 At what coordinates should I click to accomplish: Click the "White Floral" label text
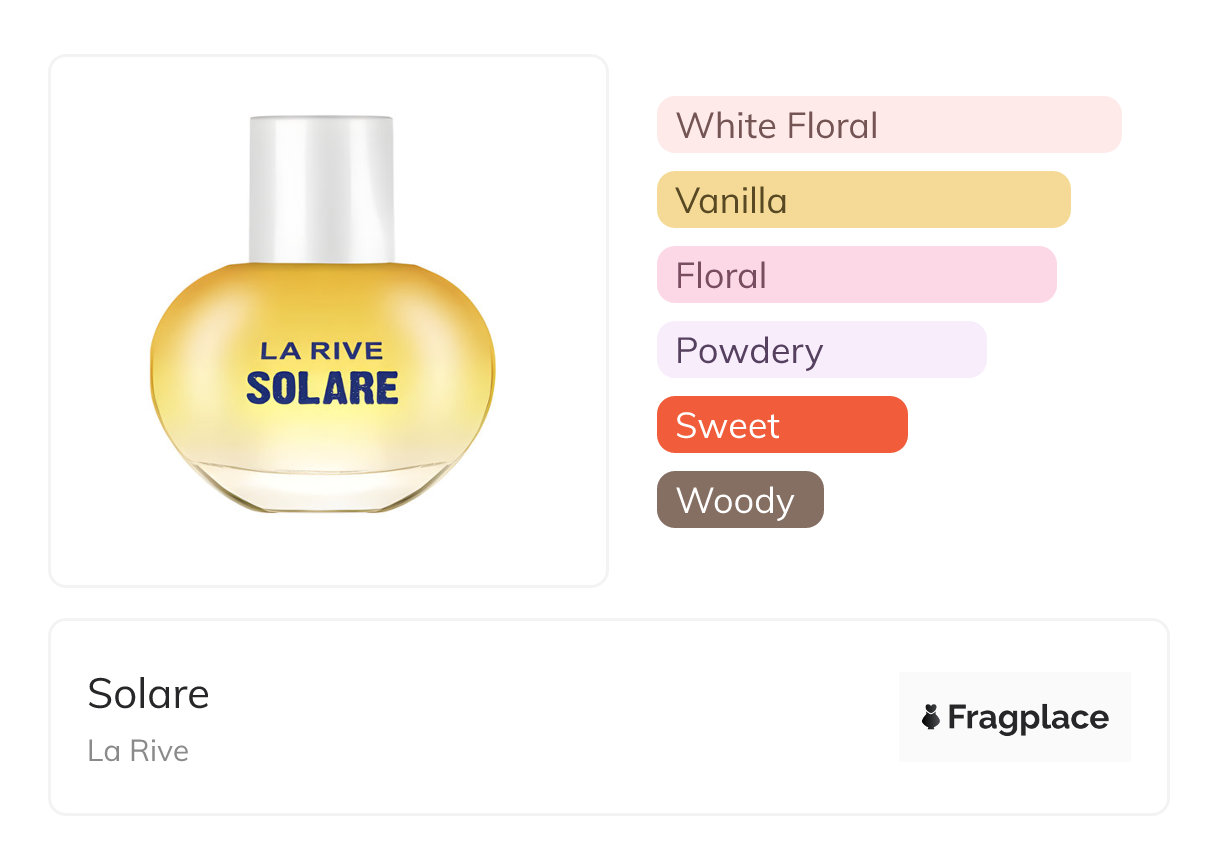(x=777, y=126)
